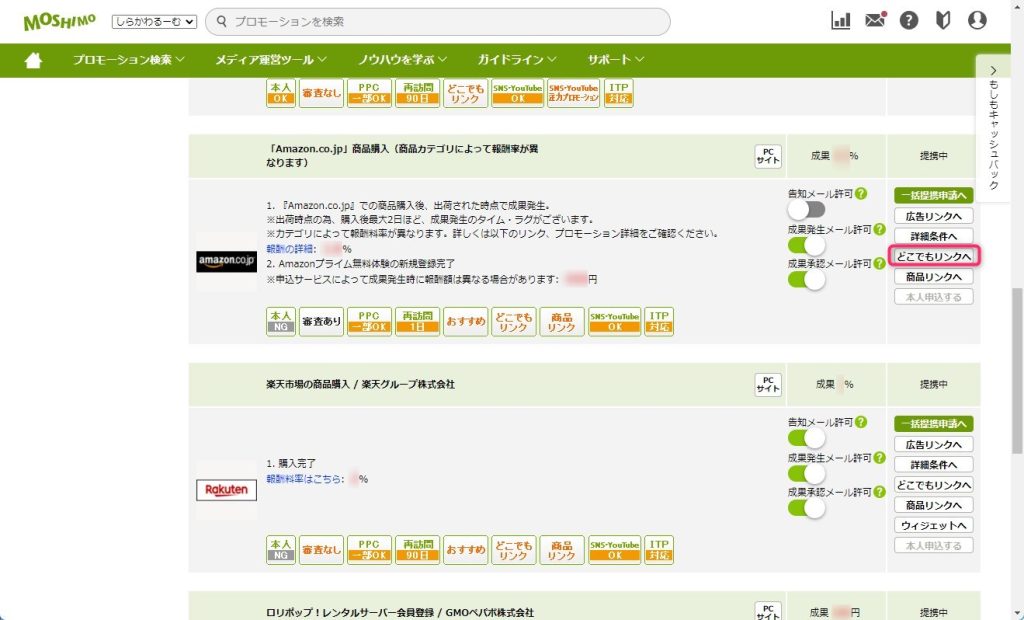
Task: Open the mail notifications envelope icon
Action: [875, 21]
